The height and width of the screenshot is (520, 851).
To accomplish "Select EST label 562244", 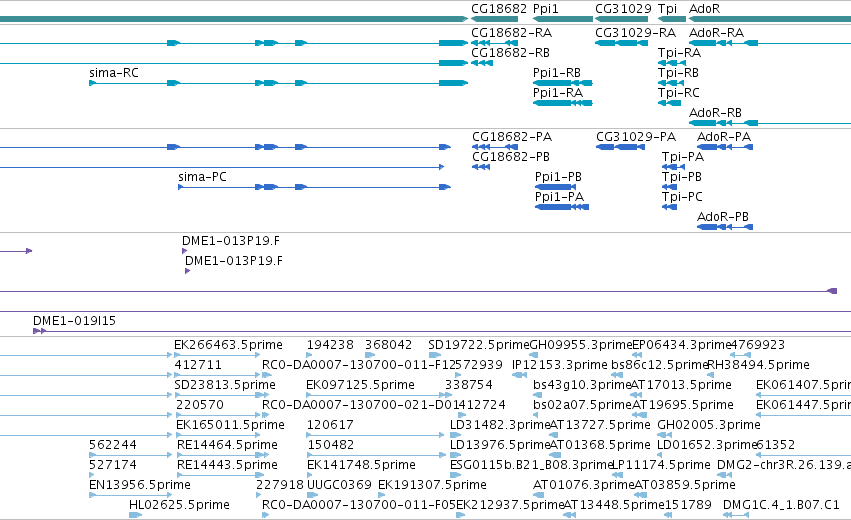I will tap(113, 445).
